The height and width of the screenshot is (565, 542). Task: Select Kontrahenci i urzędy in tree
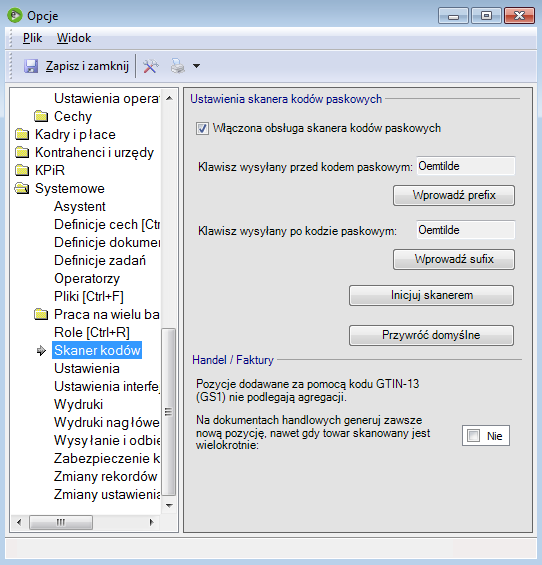coord(94,152)
